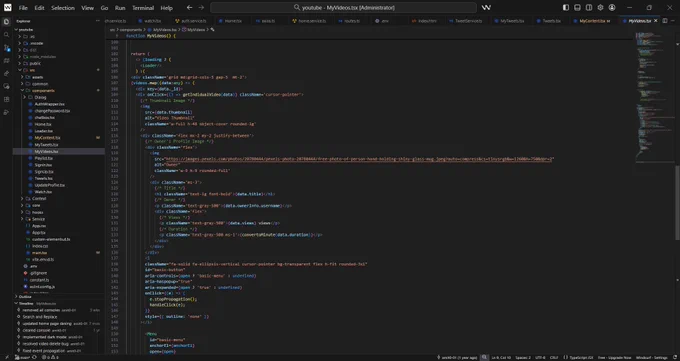Collapse the youtube root folder
680x361 pixels.
tap(59, 30)
